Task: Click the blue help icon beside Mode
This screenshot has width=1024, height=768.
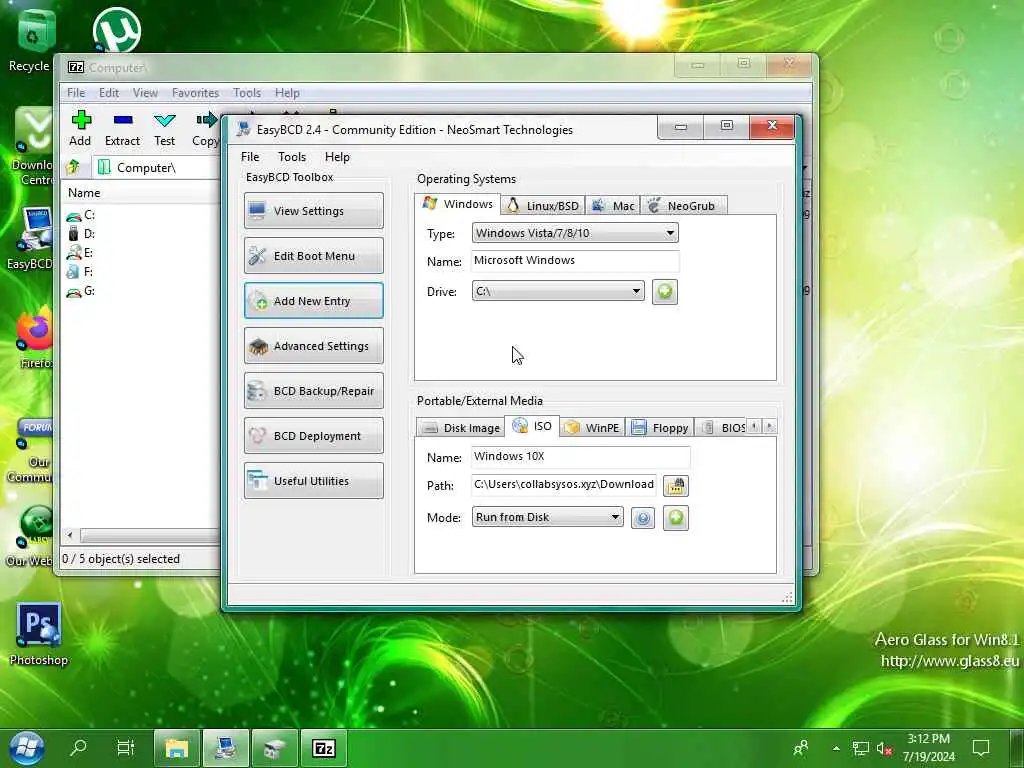Action: point(643,519)
